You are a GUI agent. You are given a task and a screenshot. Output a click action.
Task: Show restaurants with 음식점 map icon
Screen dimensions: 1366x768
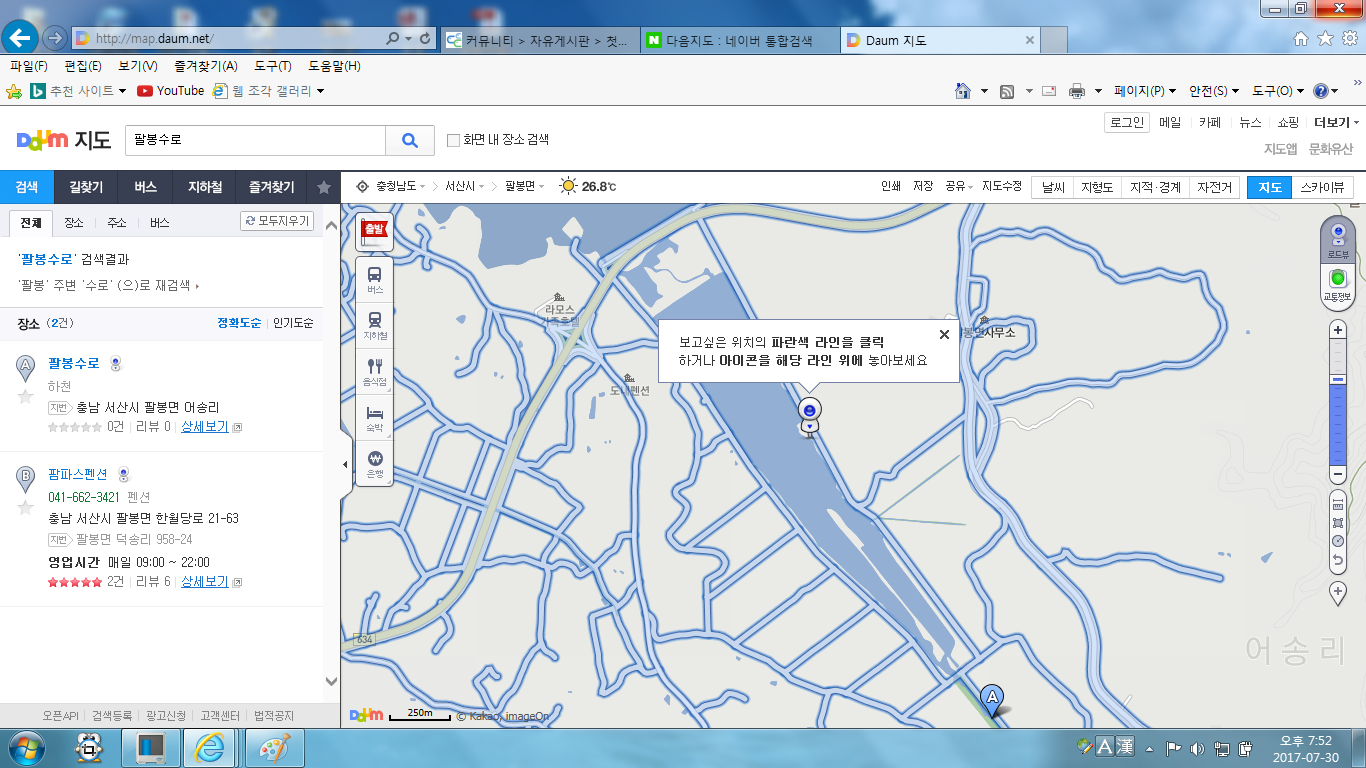375,371
